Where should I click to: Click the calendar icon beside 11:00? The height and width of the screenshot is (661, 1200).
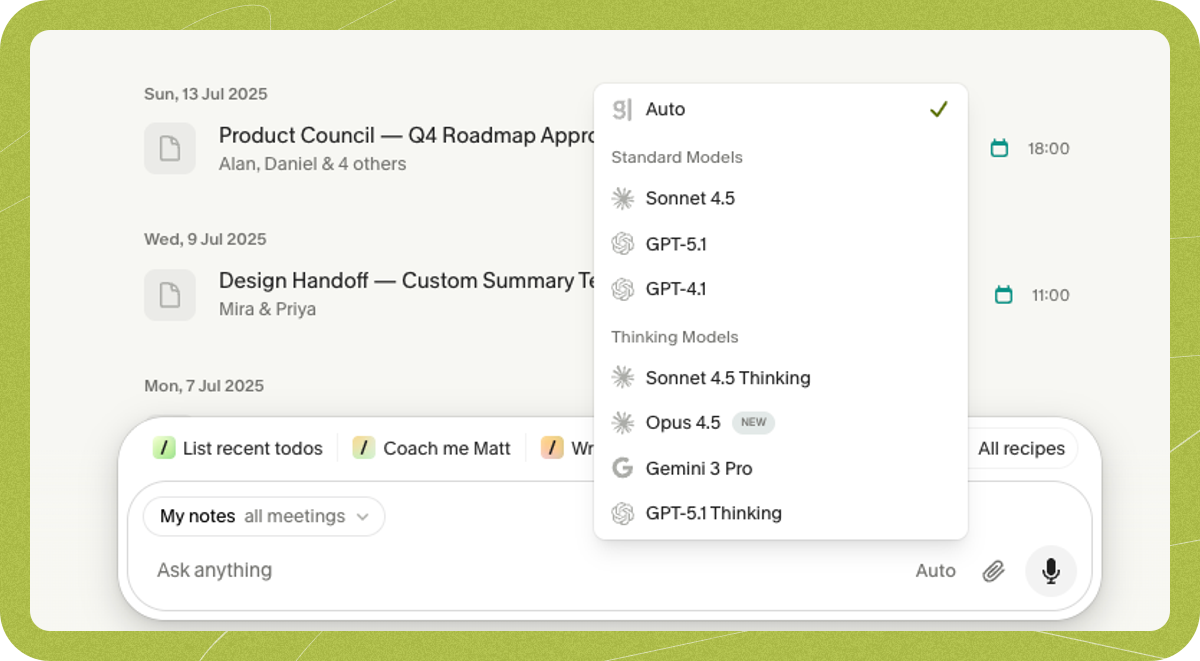coord(1004,295)
